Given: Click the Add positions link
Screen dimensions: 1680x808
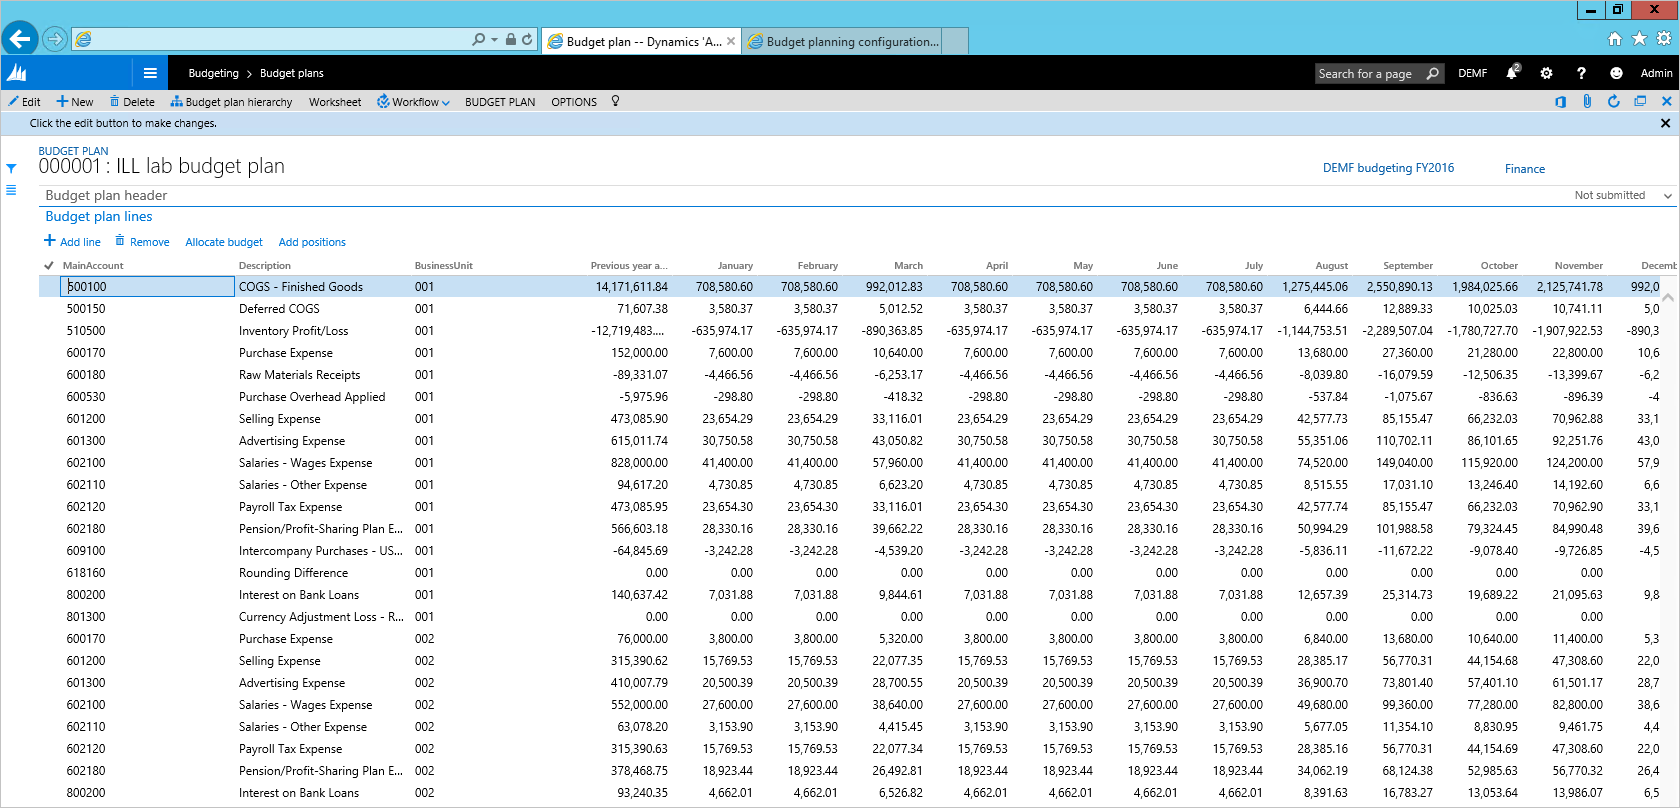Looking at the screenshot, I should pos(312,242).
